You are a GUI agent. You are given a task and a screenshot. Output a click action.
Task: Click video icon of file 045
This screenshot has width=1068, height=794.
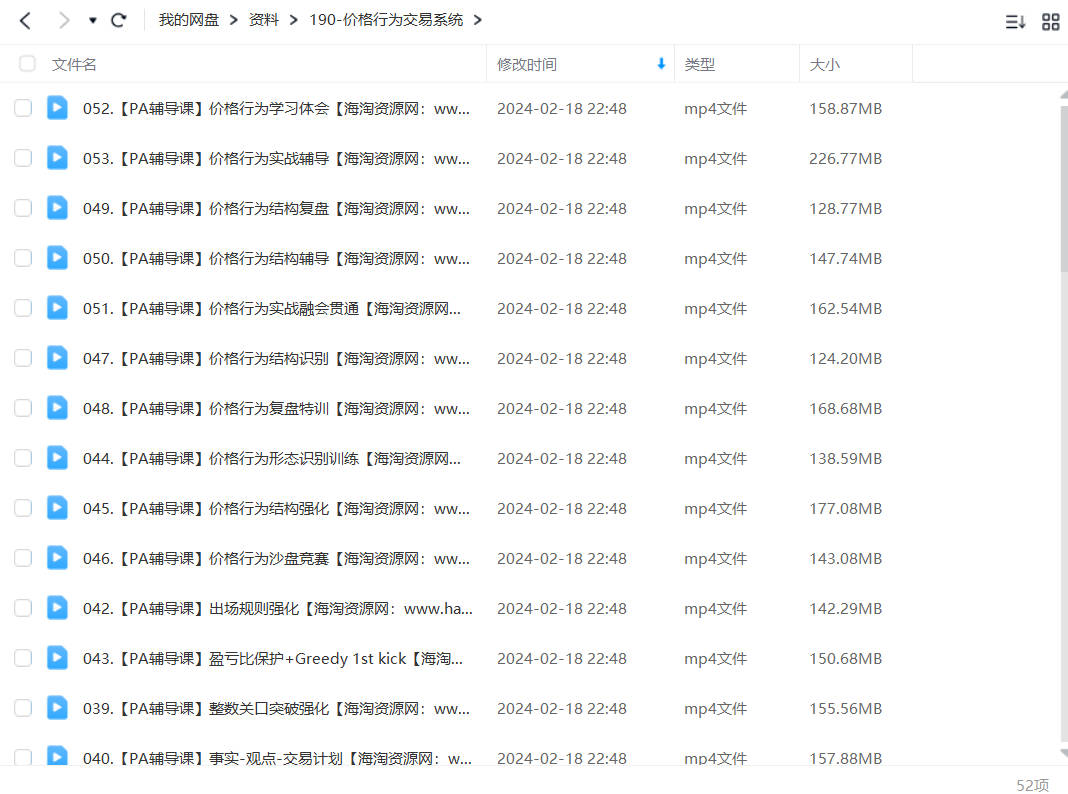(57, 508)
